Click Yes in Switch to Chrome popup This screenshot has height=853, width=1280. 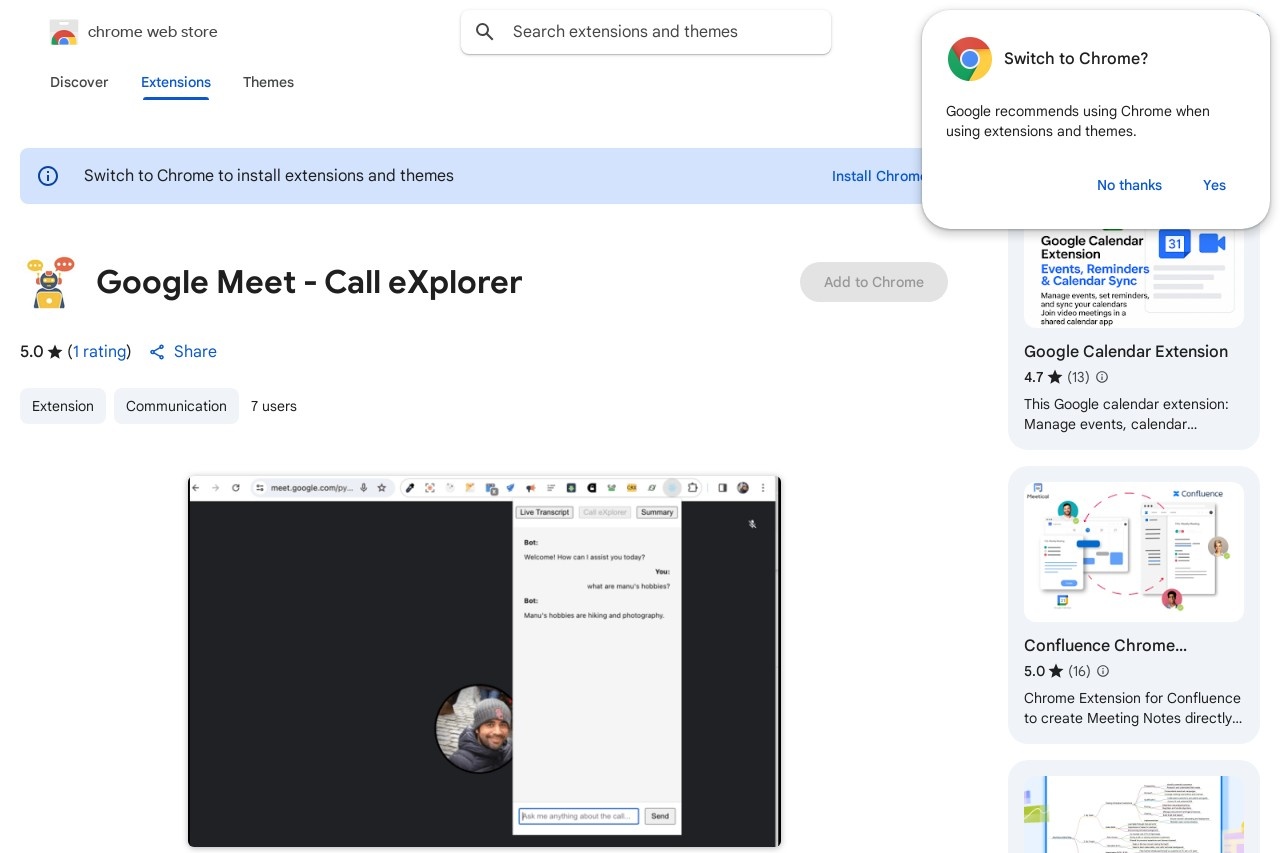(x=1214, y=185)
